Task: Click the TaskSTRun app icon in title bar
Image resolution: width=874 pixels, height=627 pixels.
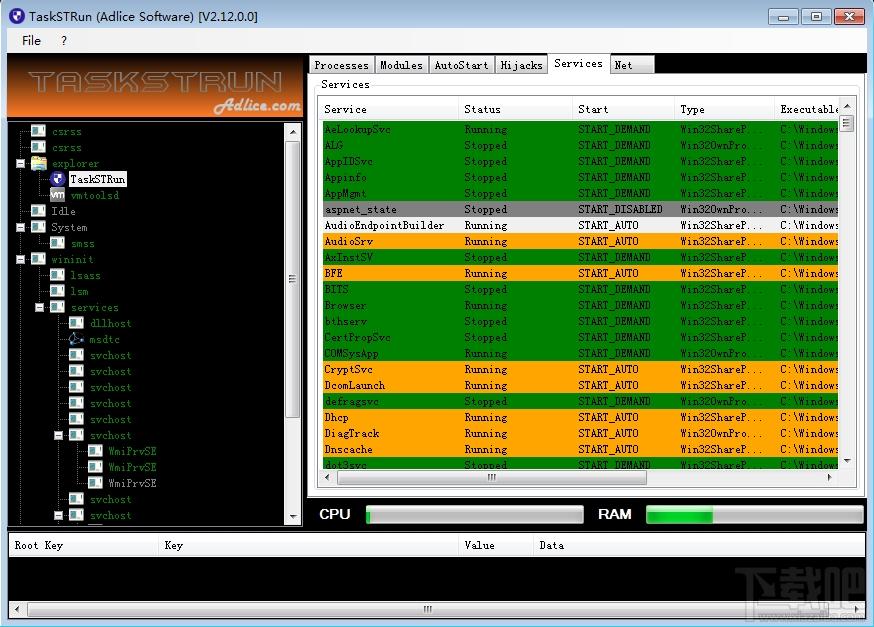Action: pyautogui.click(x=17, y=16)
